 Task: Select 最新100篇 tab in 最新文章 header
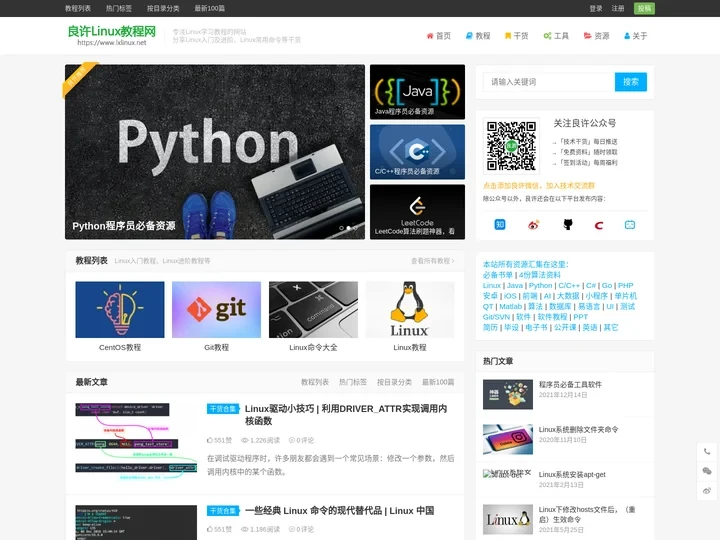[x=438, y=382]
